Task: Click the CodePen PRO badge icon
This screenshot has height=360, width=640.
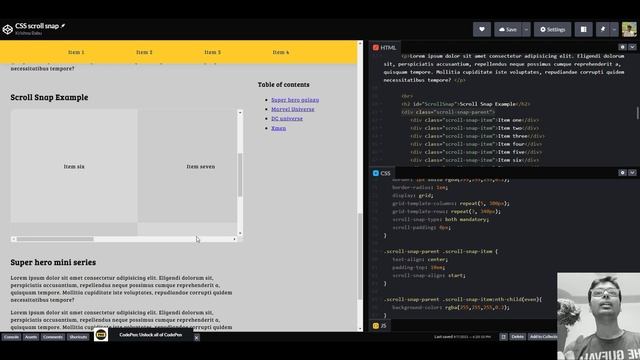Action: pos(101,335)
